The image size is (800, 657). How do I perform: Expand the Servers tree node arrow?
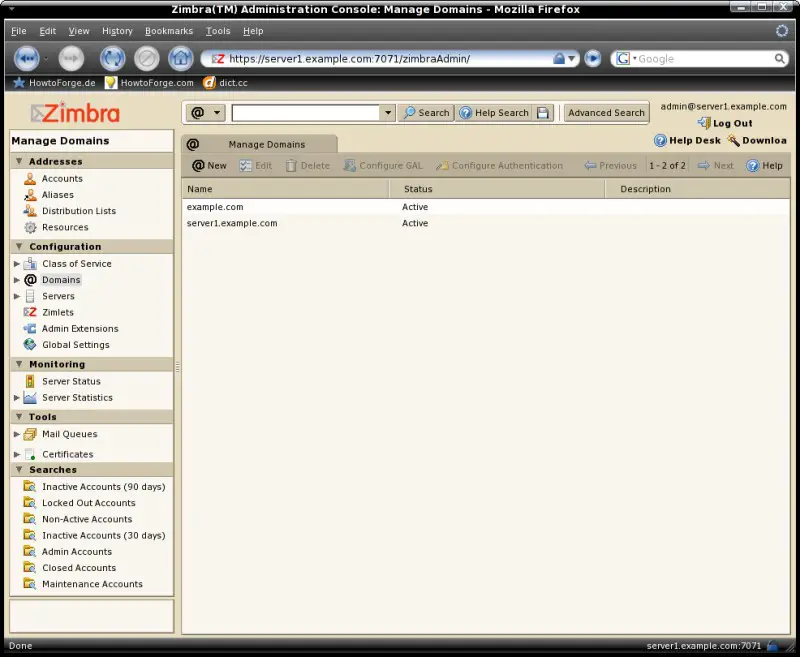(x=17, y=296)
